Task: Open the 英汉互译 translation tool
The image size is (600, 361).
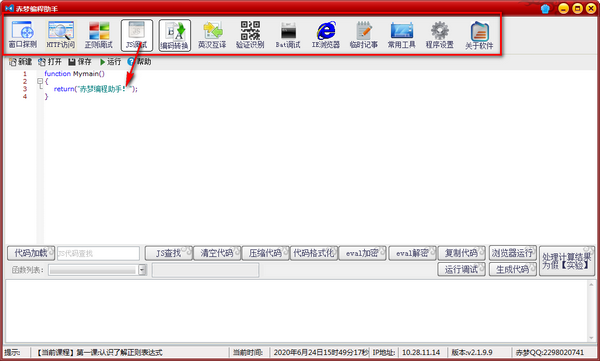Action: click(212, 35)
